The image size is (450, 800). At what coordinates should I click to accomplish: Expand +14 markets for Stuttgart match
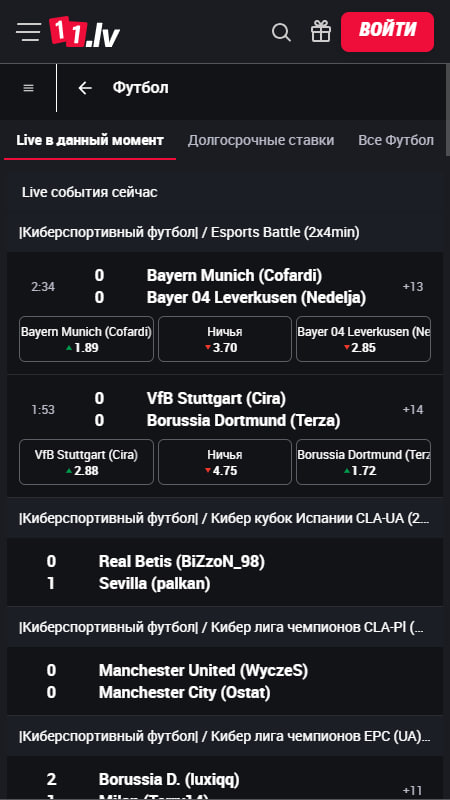tap(413, 410)
